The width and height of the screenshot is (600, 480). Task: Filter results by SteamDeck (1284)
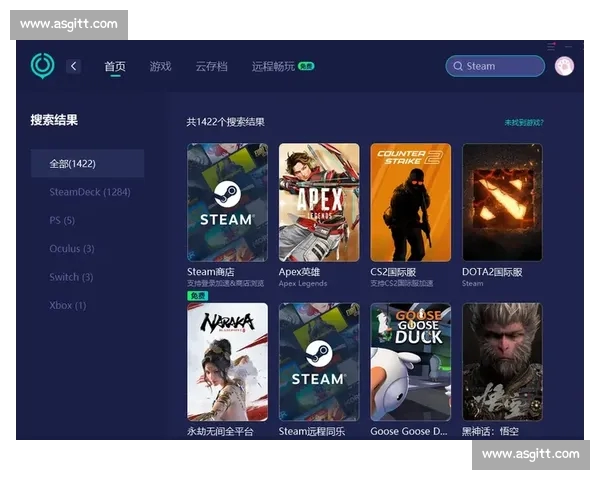click(90, 192)
